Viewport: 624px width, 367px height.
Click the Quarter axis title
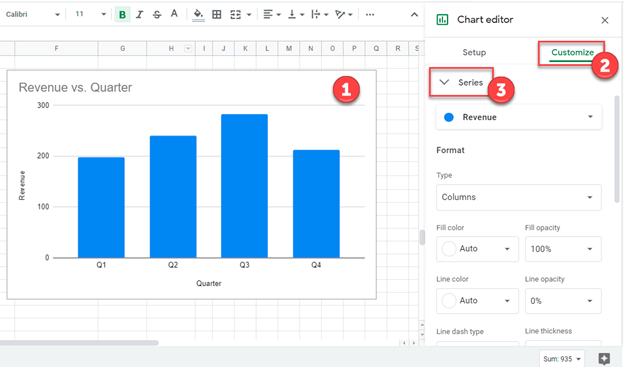(x=209, y=283)
